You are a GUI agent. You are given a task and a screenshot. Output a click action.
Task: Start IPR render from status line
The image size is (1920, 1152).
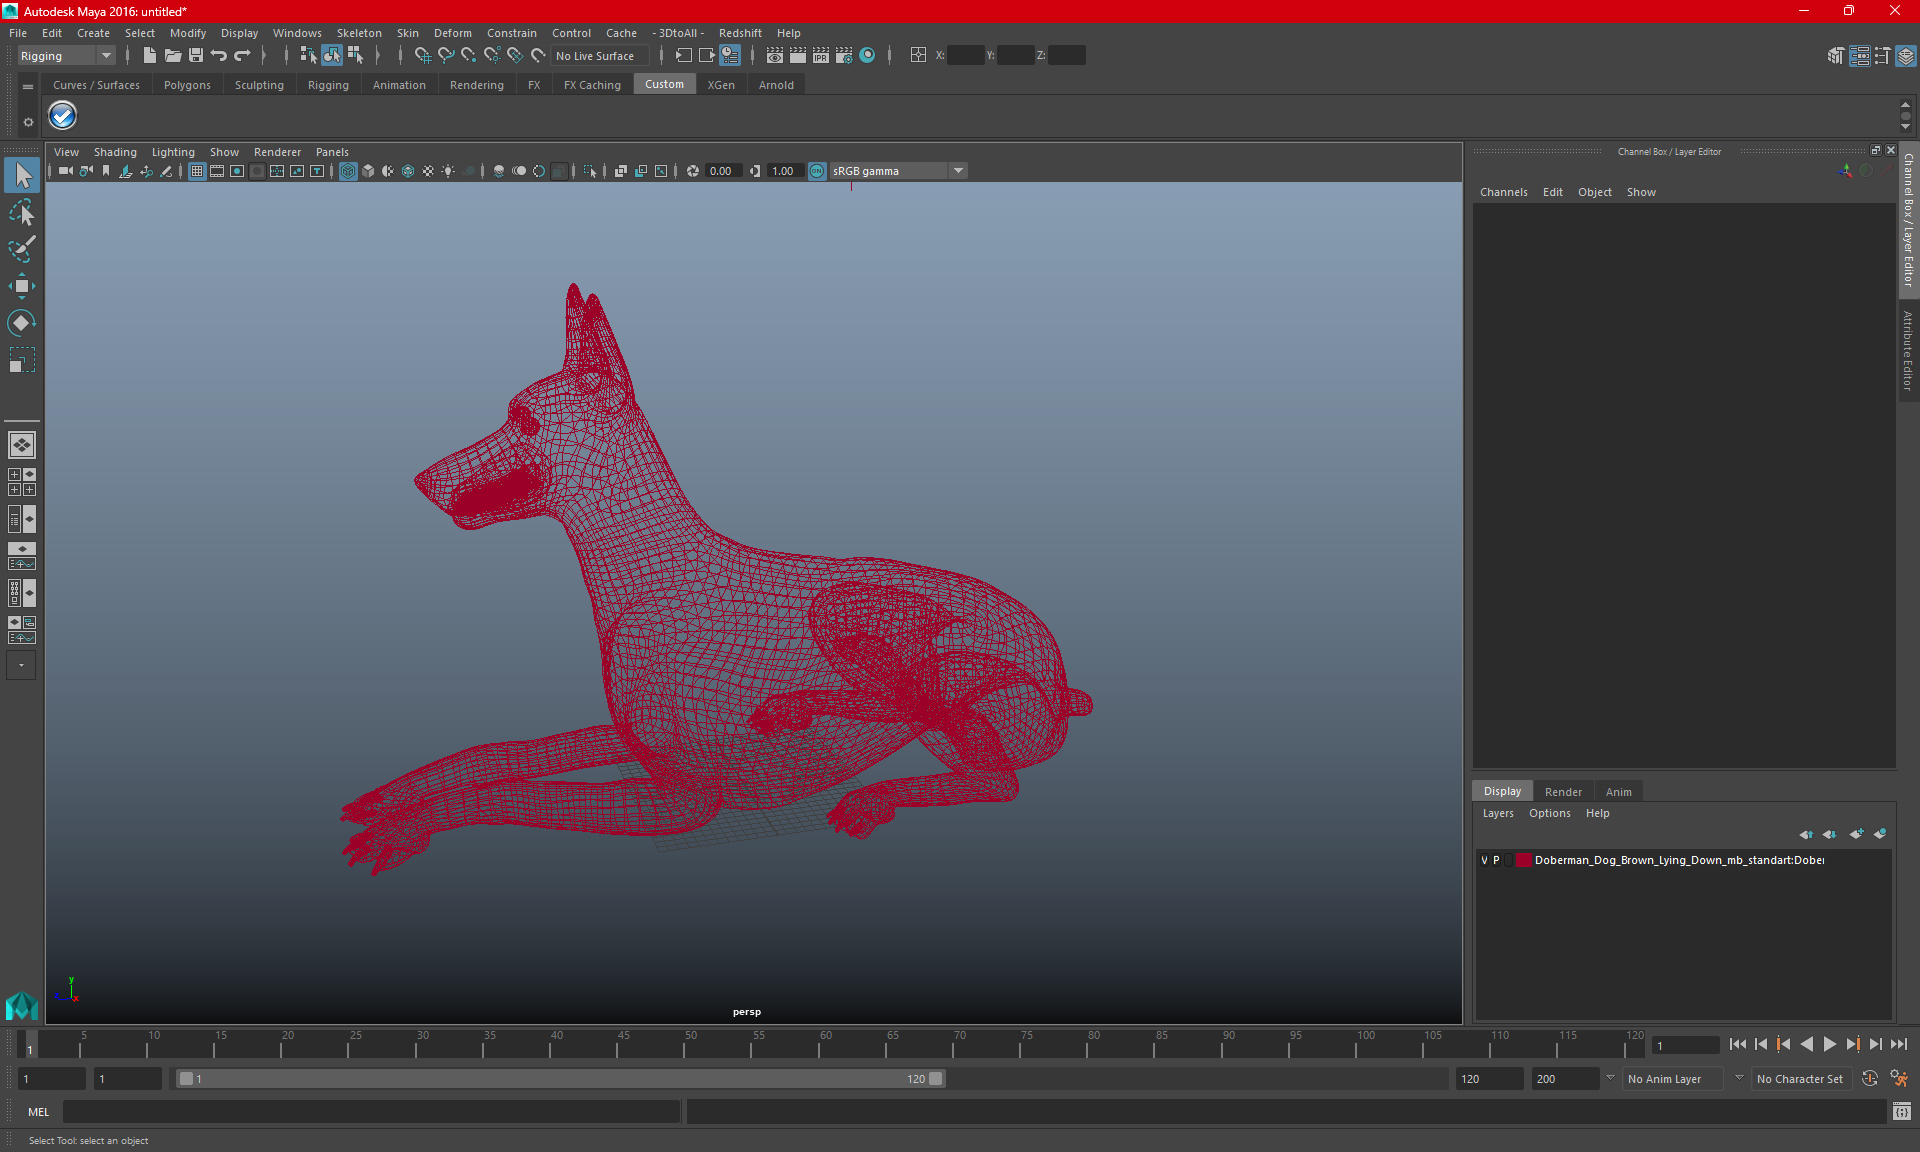(x=821, y=56)
